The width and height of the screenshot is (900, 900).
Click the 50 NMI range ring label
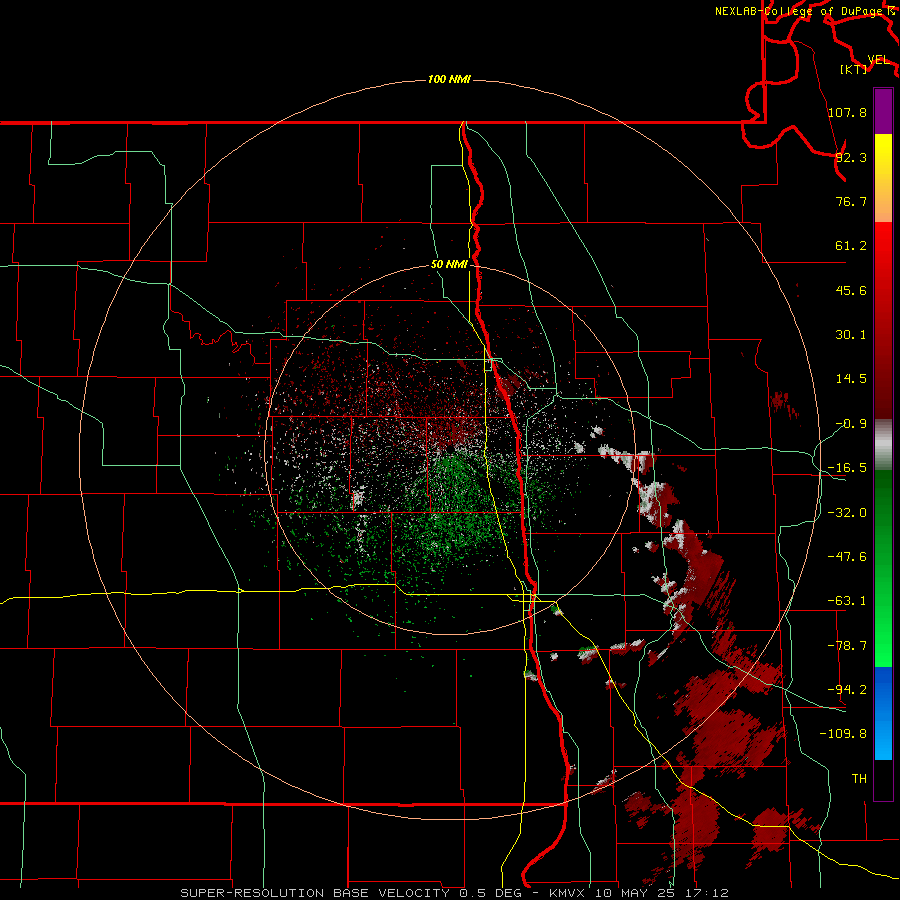point(449,265)
